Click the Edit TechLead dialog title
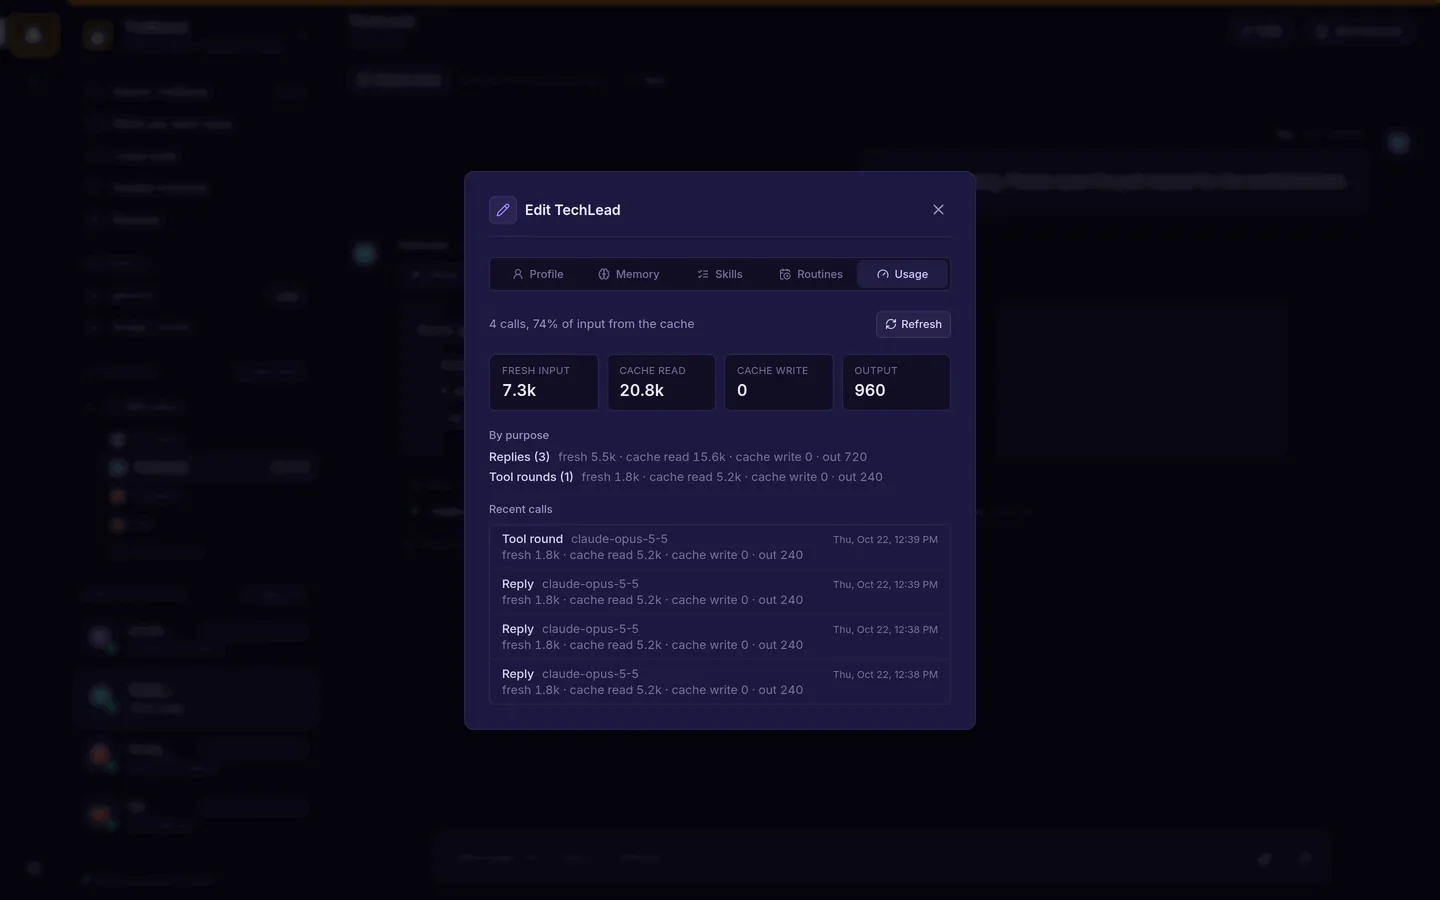Viewport: 1440px width, 900px height. point(573,210)
